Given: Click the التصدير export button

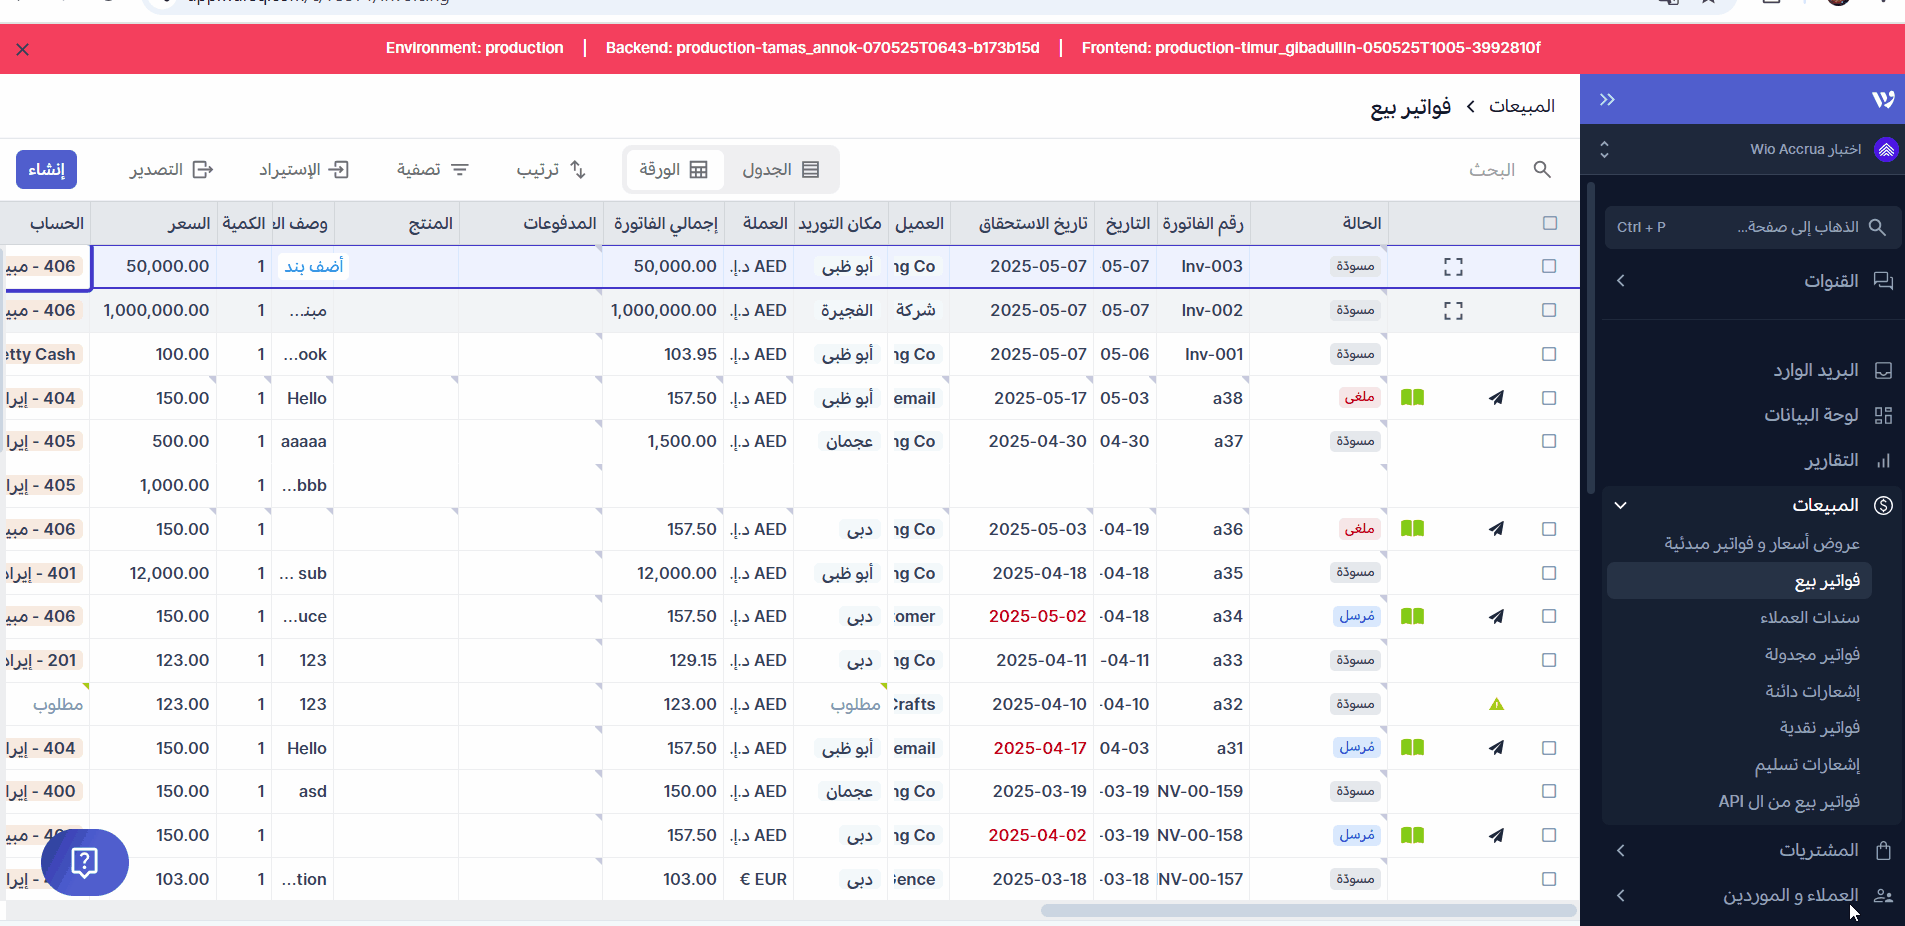Looking at the screenshot, I should tap(171, 170).
